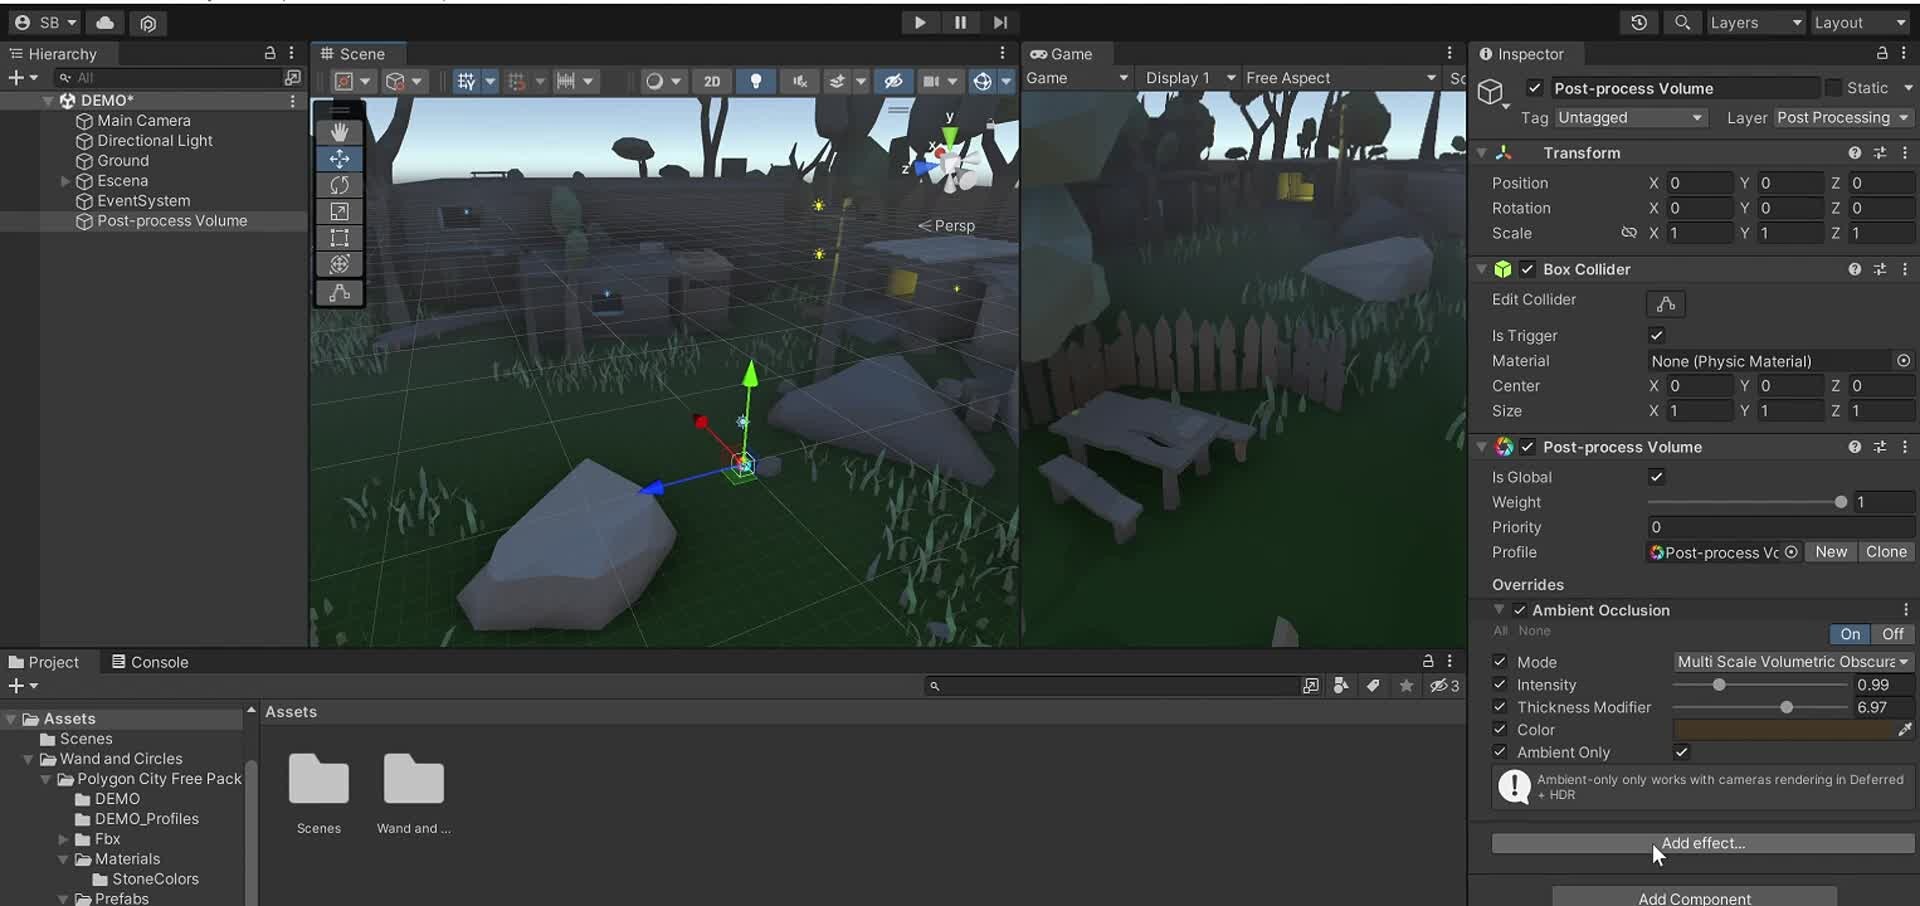Toggle scene audio icon

(800, 81)
